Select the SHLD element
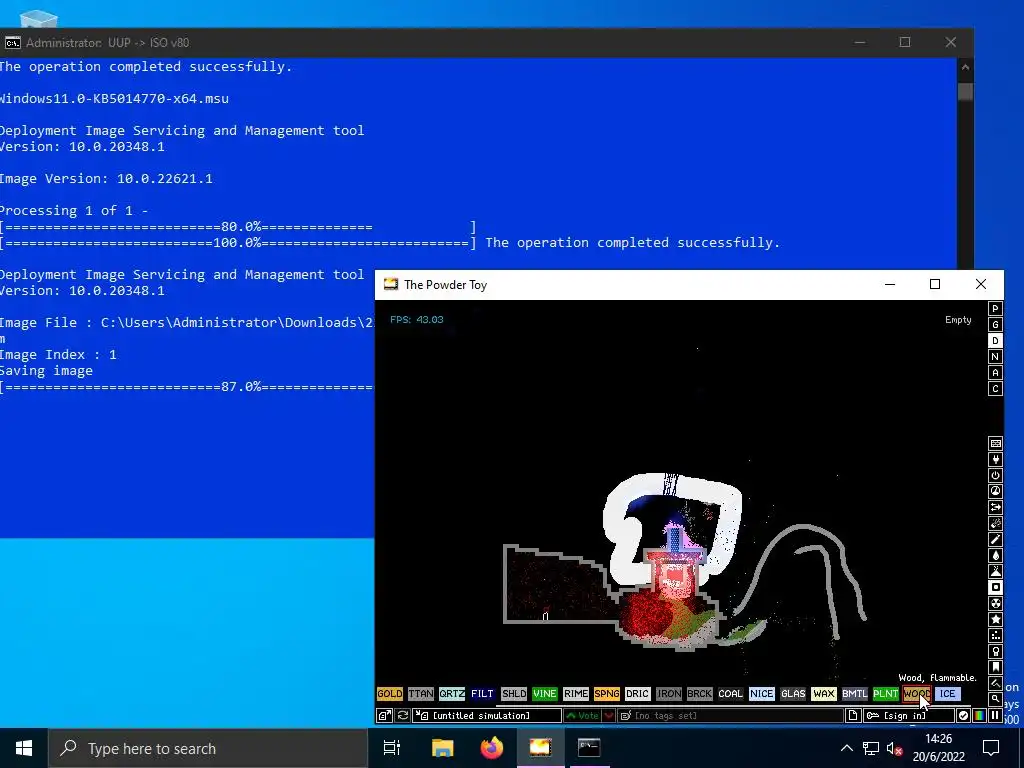1024x768 pixels. pyautogui.click(x=514, y=694)
